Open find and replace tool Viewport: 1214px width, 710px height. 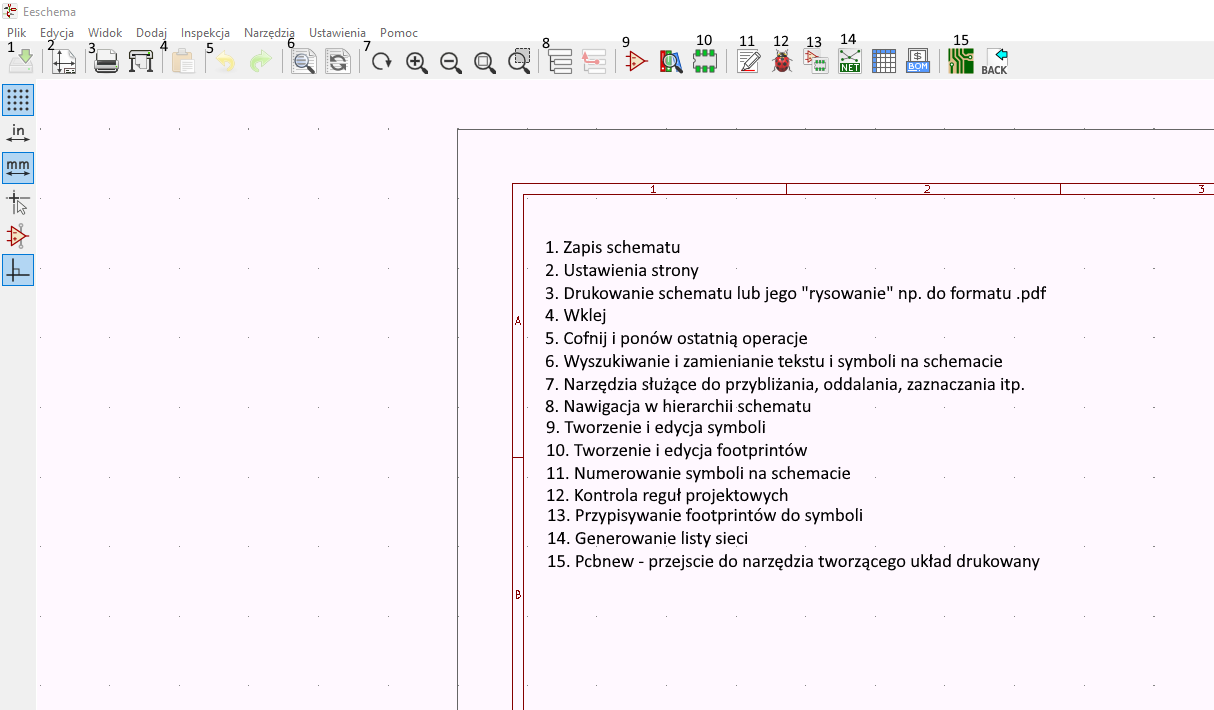click(337, 62)
